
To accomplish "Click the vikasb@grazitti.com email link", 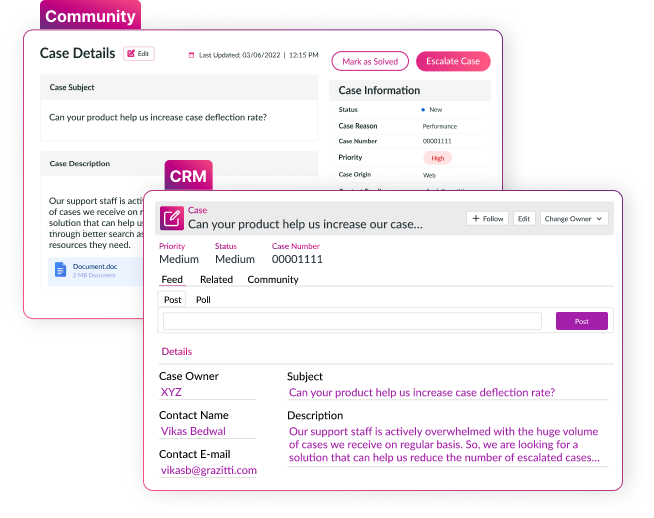I will [209, 470].
